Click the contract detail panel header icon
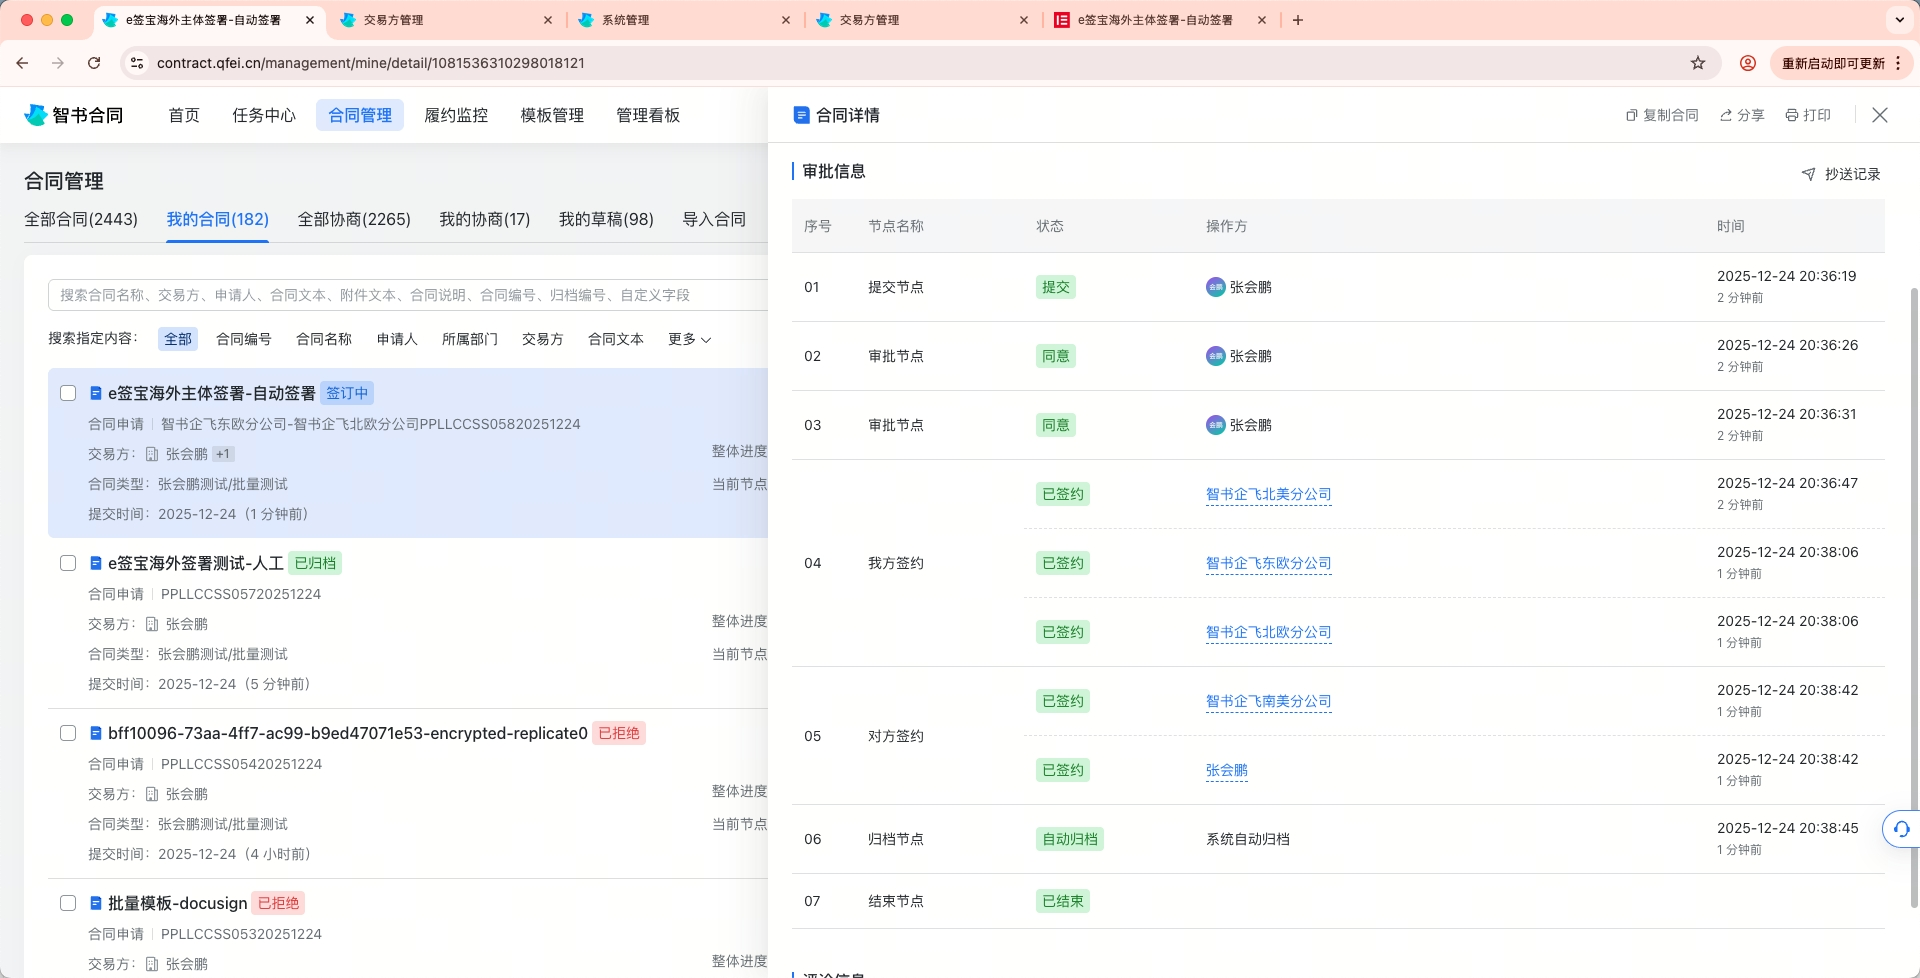The height and width of the screenshot is (978, 1920). pos(801,115)
